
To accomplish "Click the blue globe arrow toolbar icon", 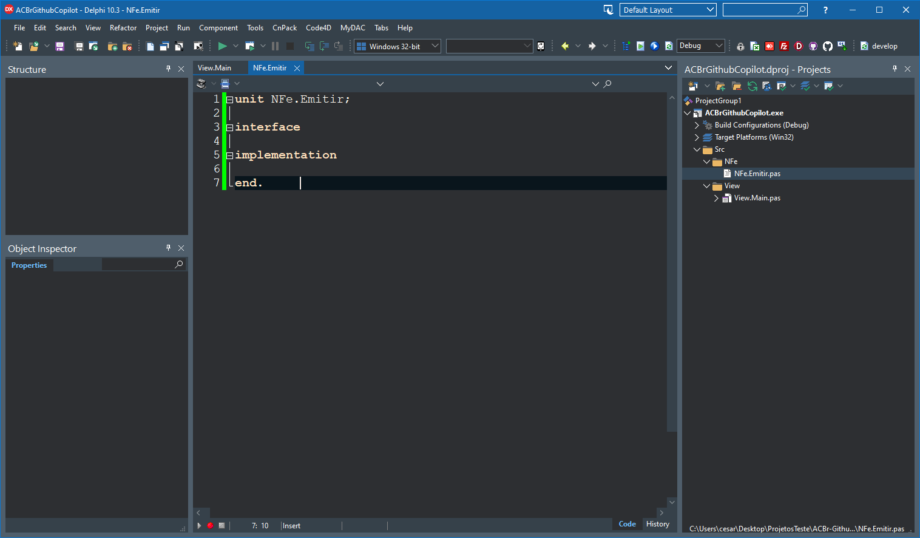I will 654,46.
